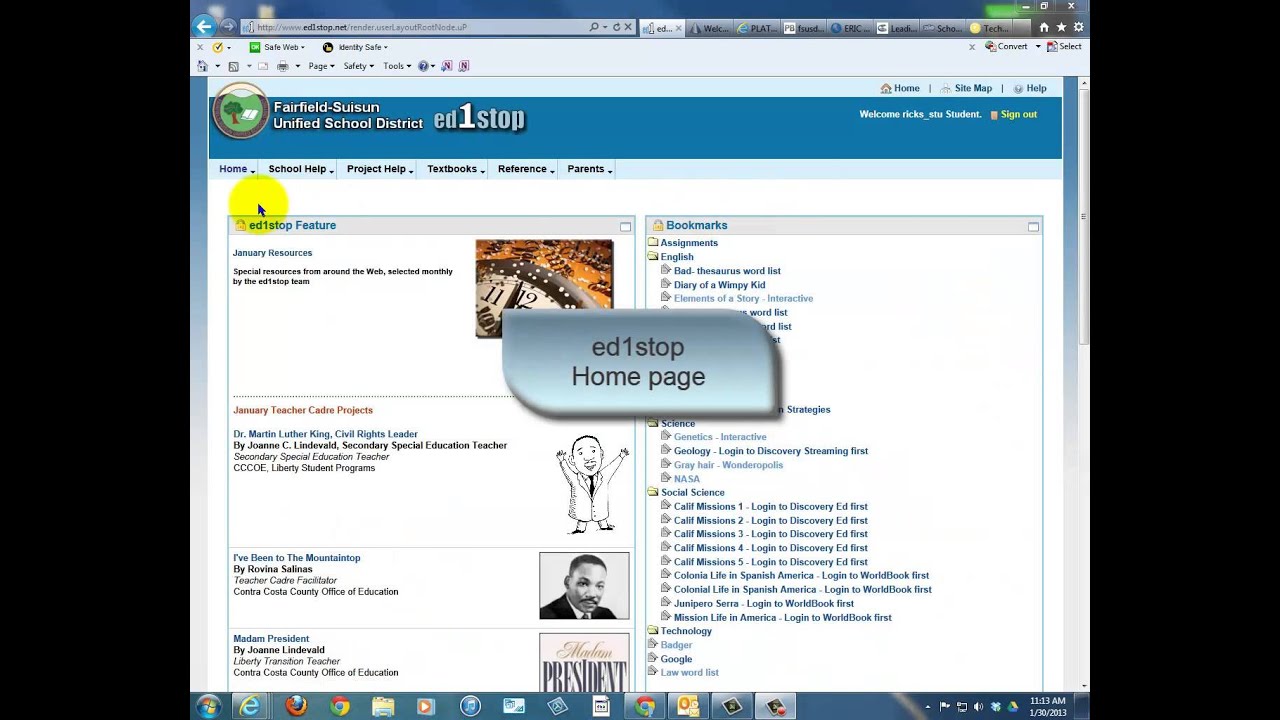This screenshot has height=720, width=1280.
Task: Click the Windows Start button
Action: click(208, 706)
